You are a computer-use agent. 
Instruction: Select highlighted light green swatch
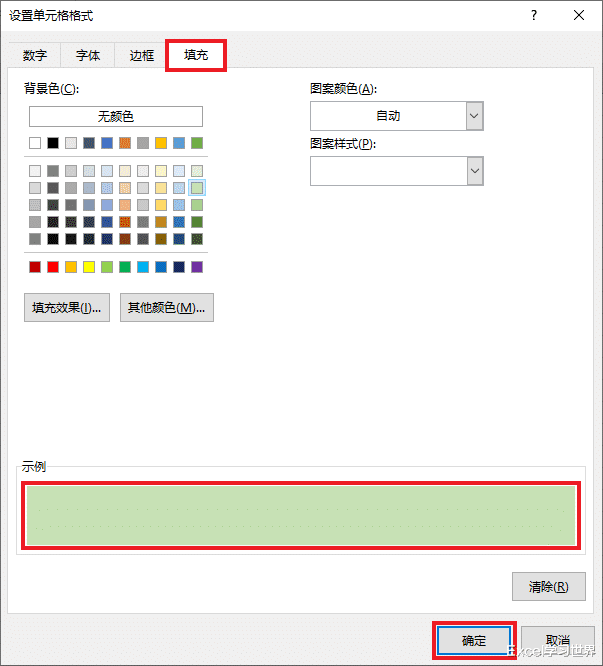pos(197,188)
